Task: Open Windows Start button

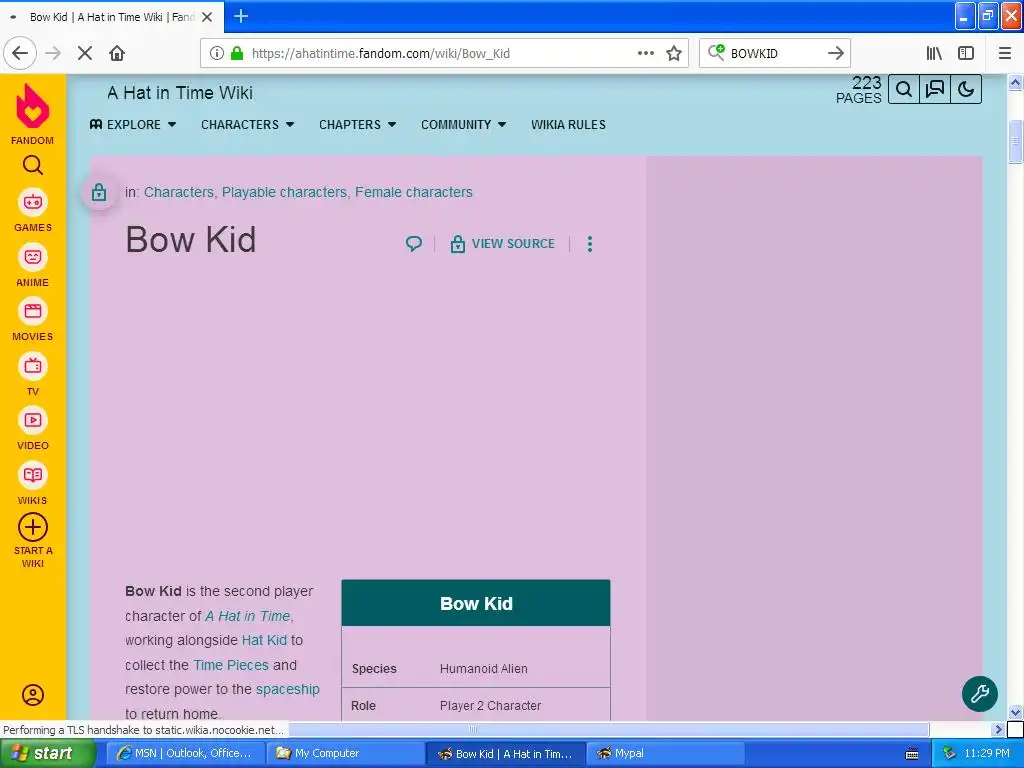Action: 47,754
